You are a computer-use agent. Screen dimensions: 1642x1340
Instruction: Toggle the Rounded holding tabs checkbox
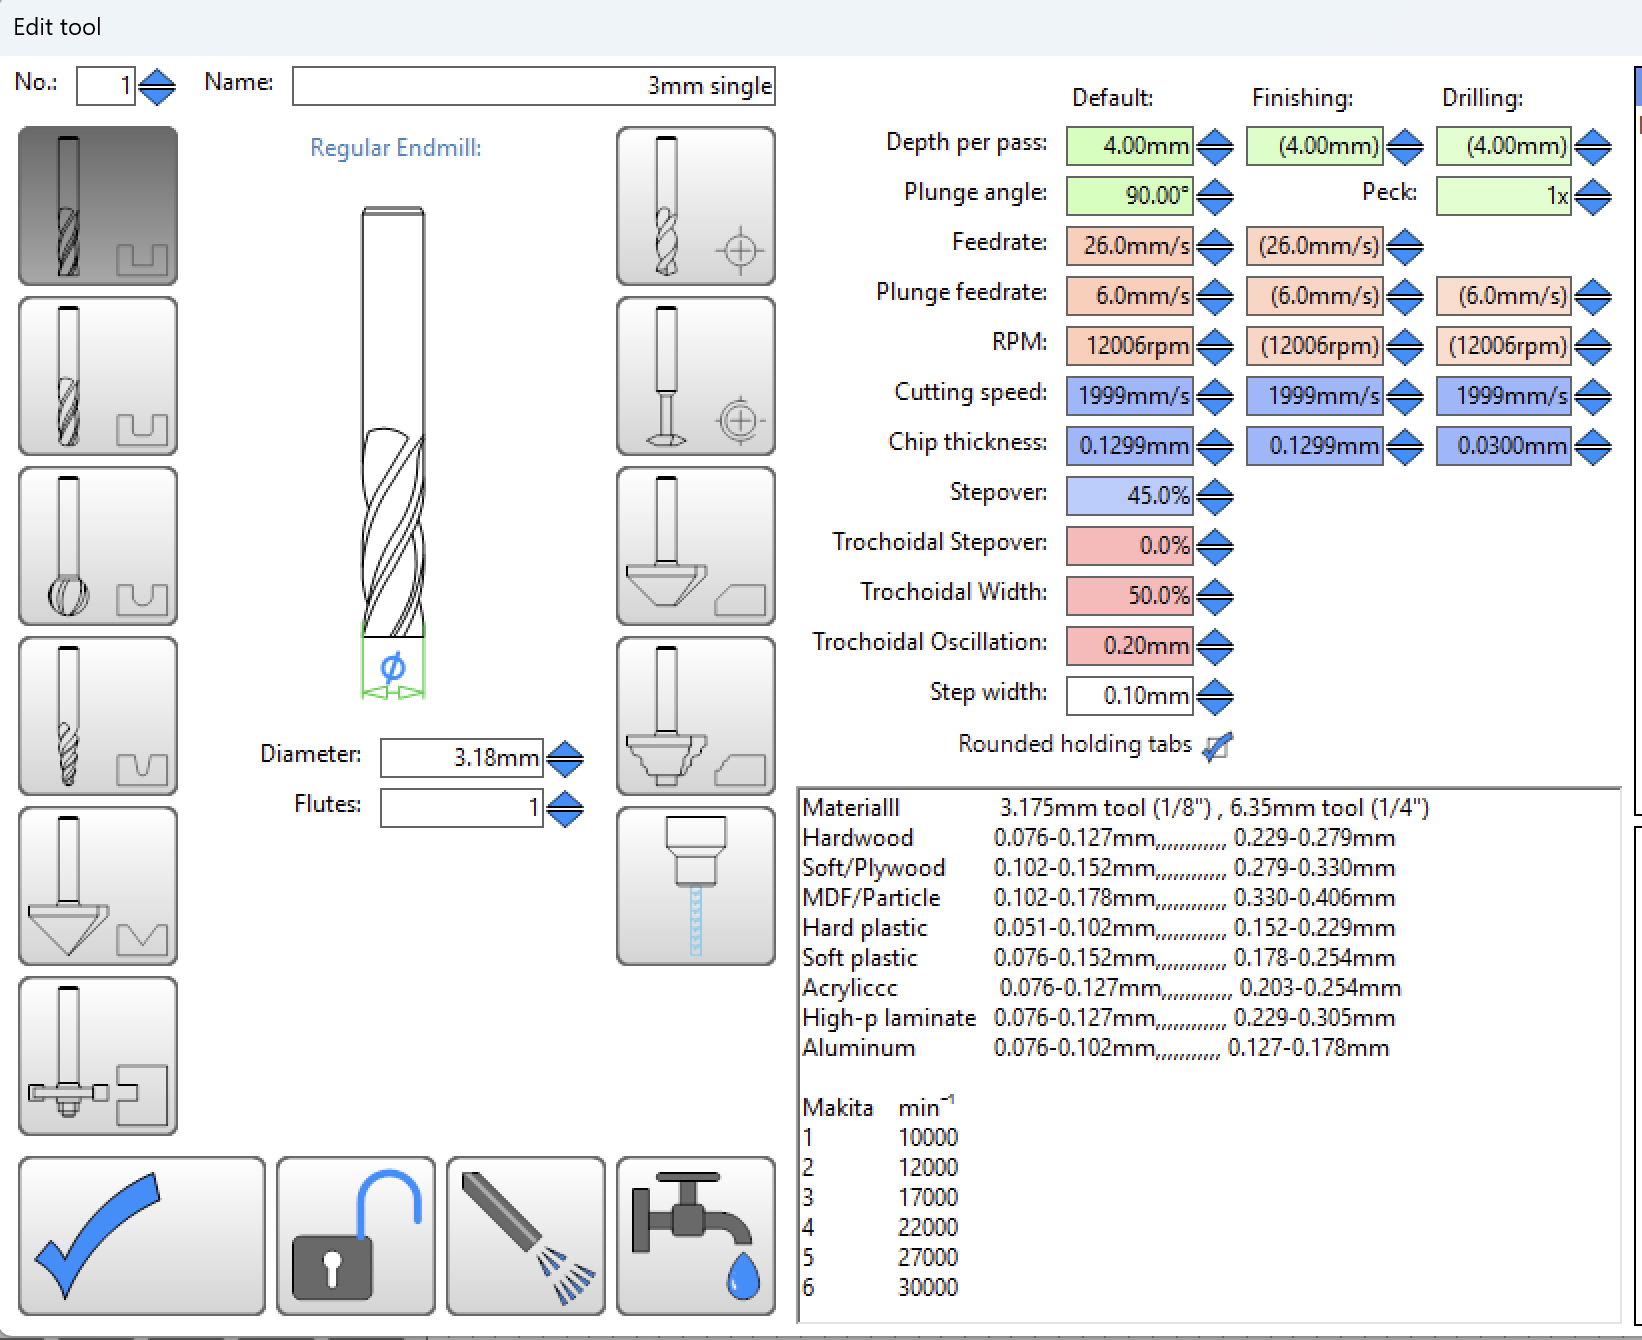tap(1217, 746)
